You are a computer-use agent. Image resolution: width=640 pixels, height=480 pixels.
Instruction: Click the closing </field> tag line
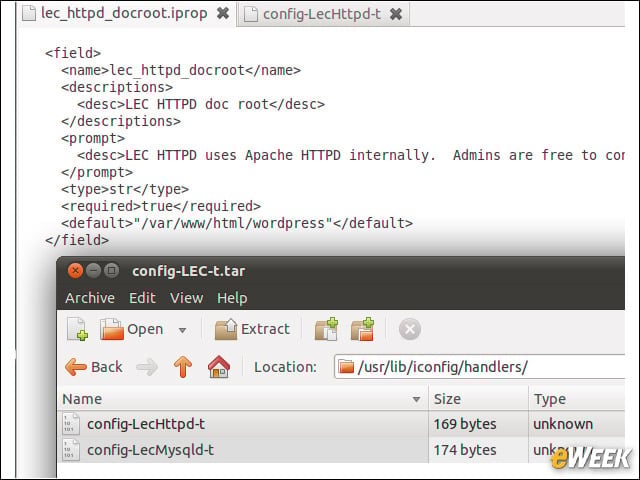coord(77,240)
